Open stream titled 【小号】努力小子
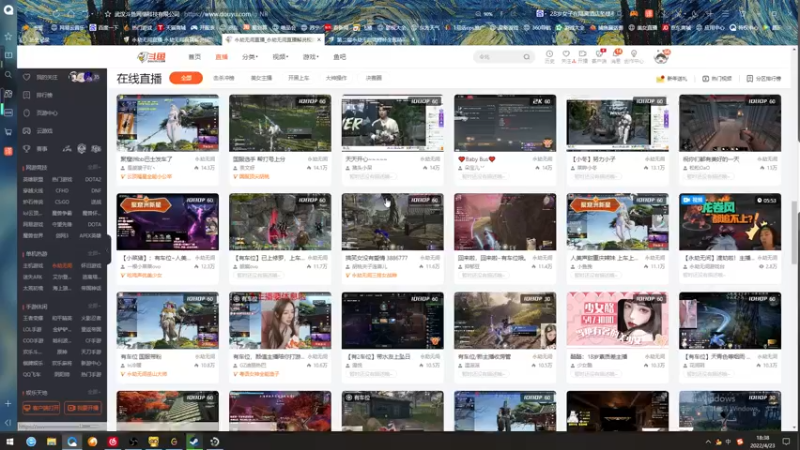 pos(592,159)
